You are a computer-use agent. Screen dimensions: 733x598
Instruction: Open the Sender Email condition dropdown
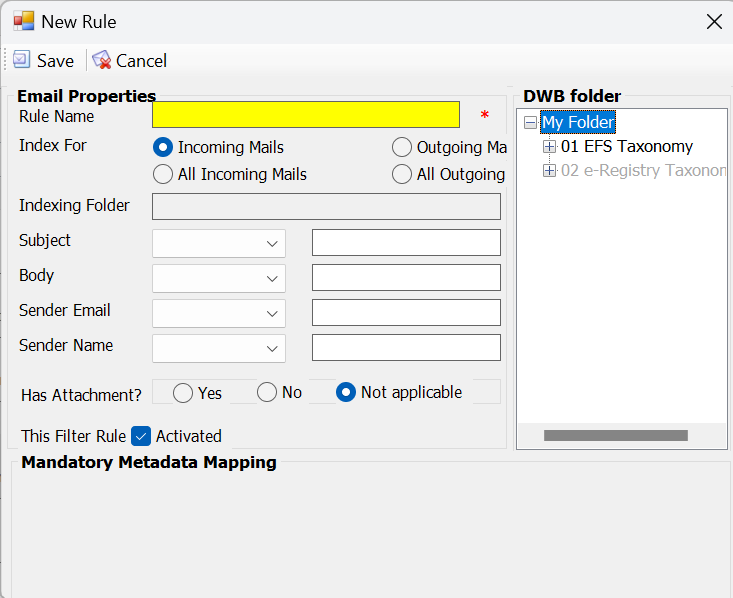pos(219,313)
